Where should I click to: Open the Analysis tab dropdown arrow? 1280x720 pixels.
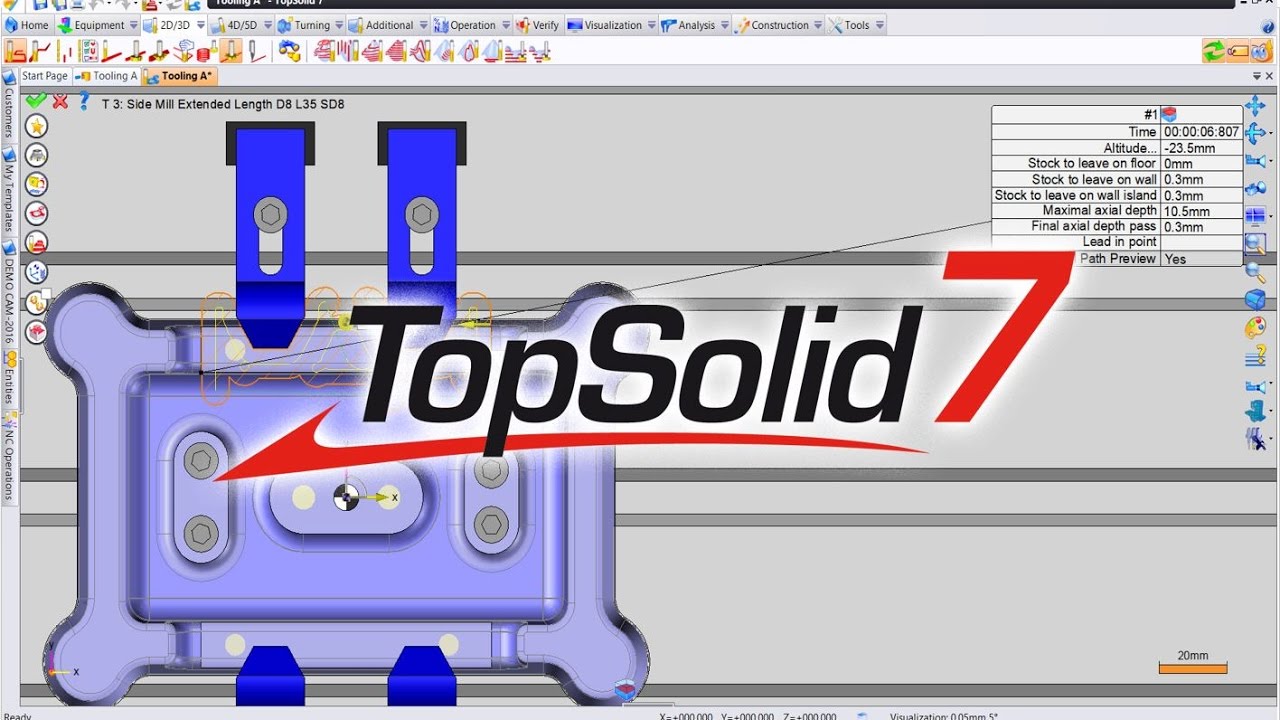click(x=725, y=25)
